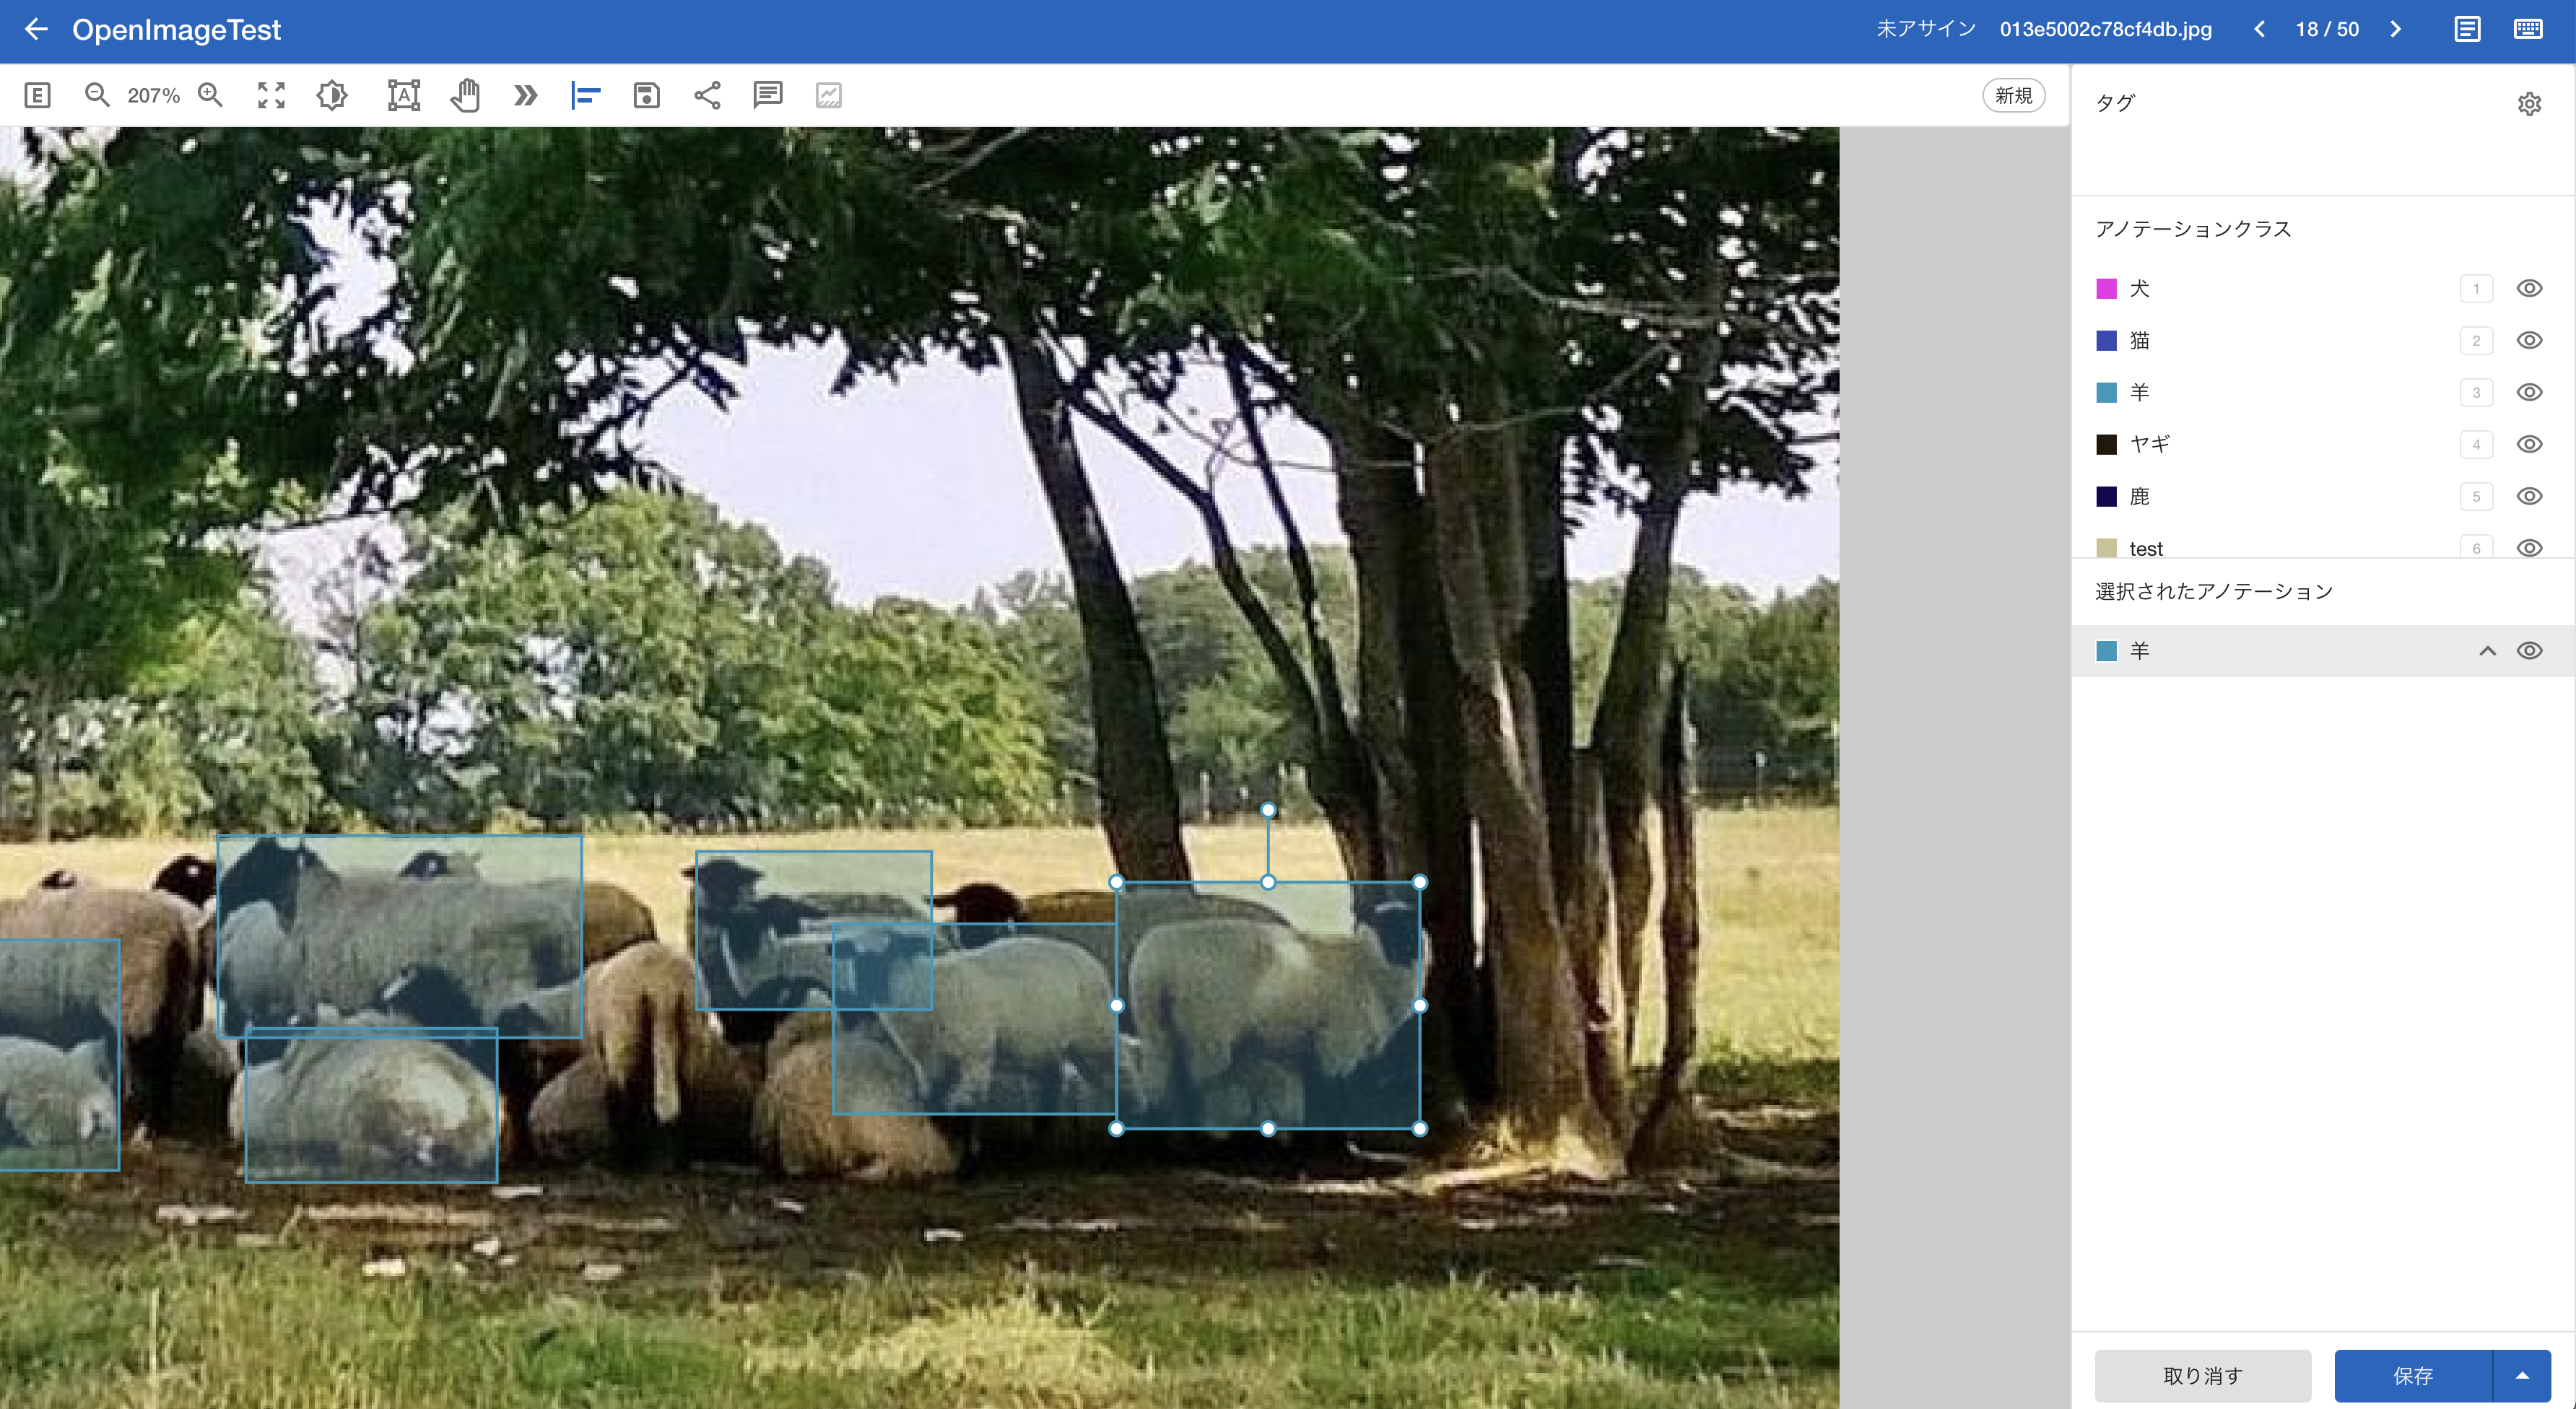Click the zoom out magnifier icon
Viewport: 2576px width, 1409px height.
click(96, 95)
